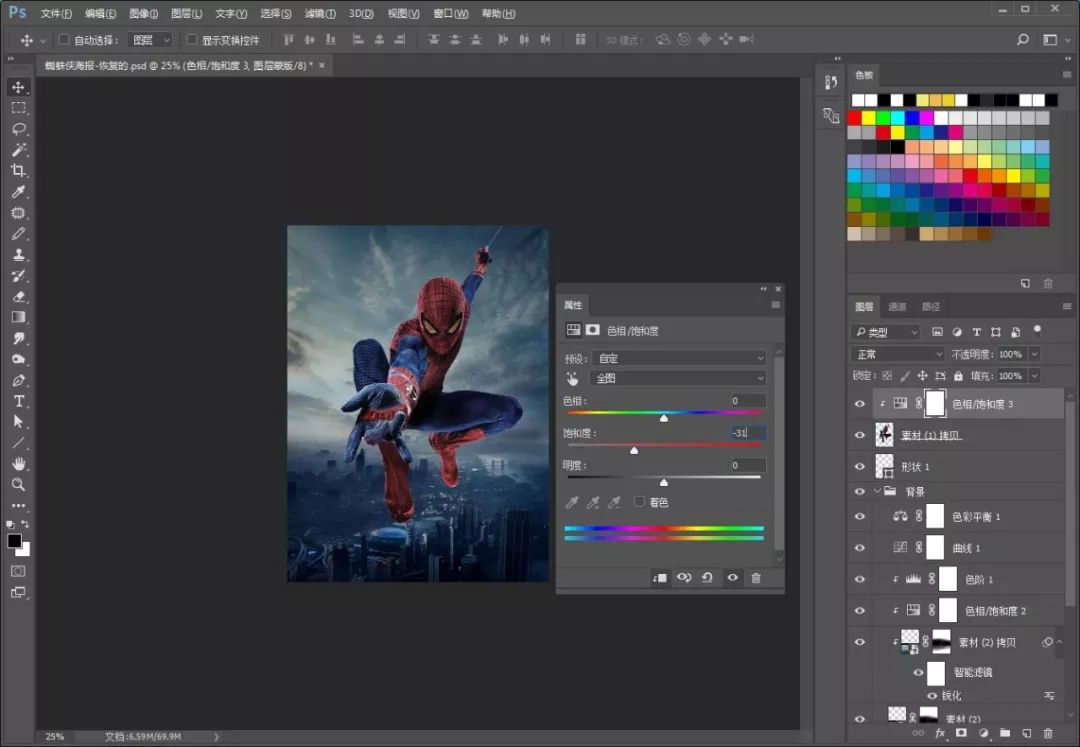Image resolution: width=1080 pixels, height=747 pixels.
Task: View previous state icon in Properties
Action: tap(684, 578)
